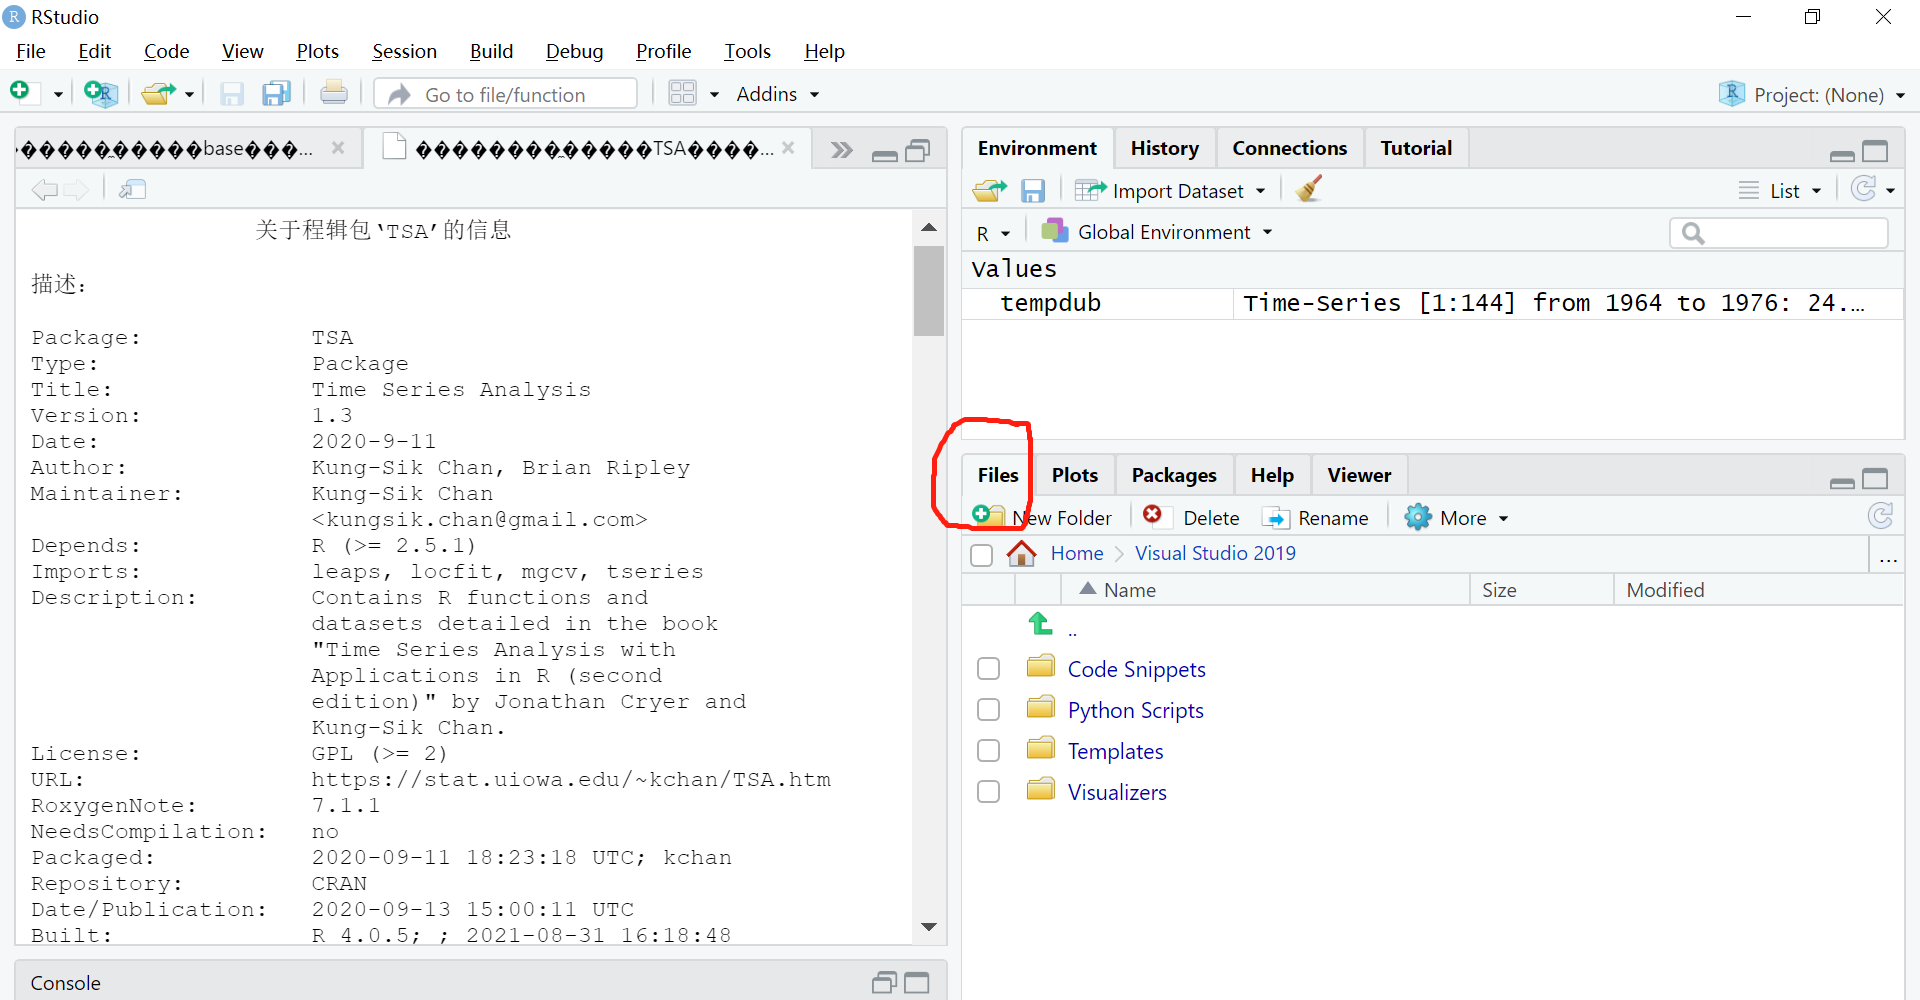
Task: Click the Rename button in Files pane
Action: [1316, 517]
